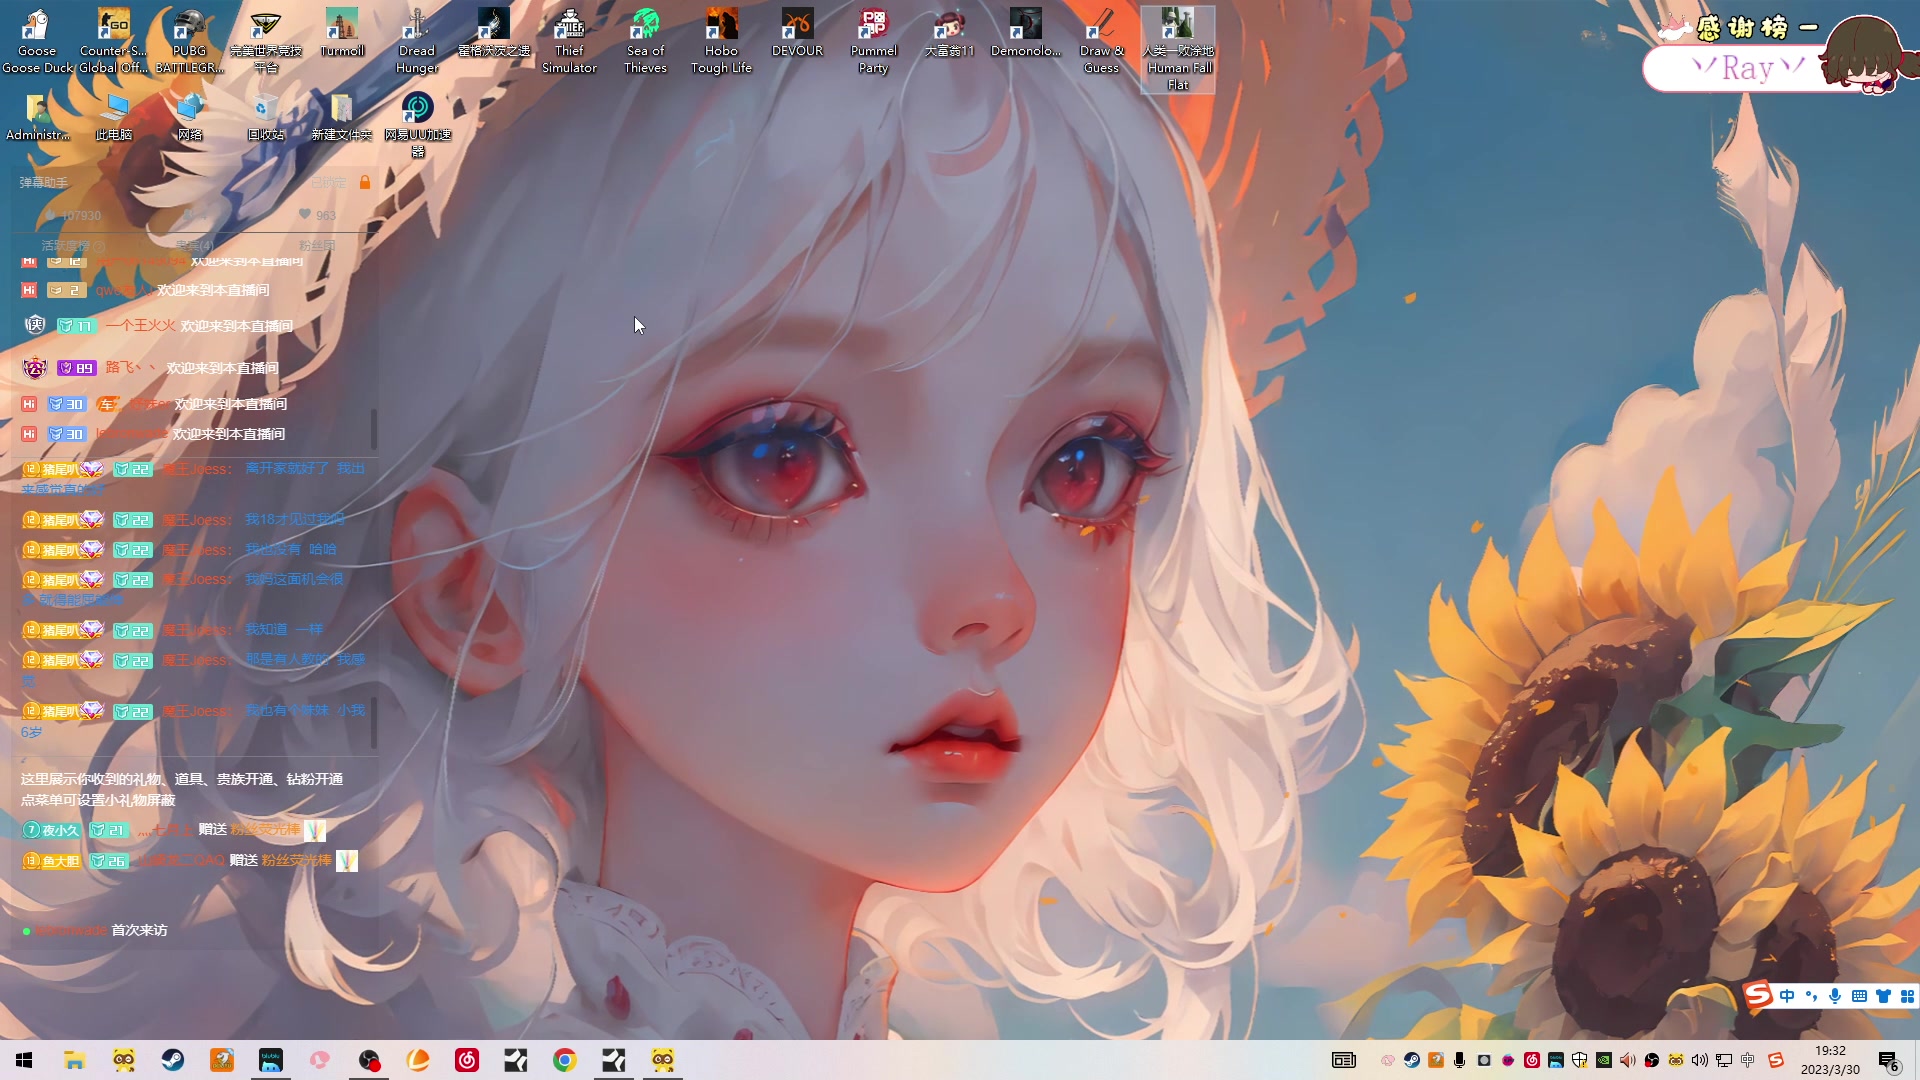Open 此电脑 (This PC) icon
Image resolution: width=1920 pixels, height=1080 pixels.
pyautogui.click(x=113, y=117)
